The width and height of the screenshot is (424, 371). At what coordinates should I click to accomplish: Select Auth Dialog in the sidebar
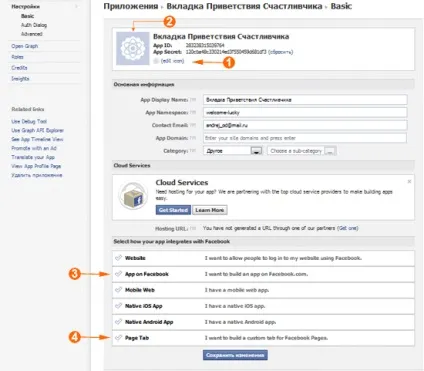tap(34, 25)
